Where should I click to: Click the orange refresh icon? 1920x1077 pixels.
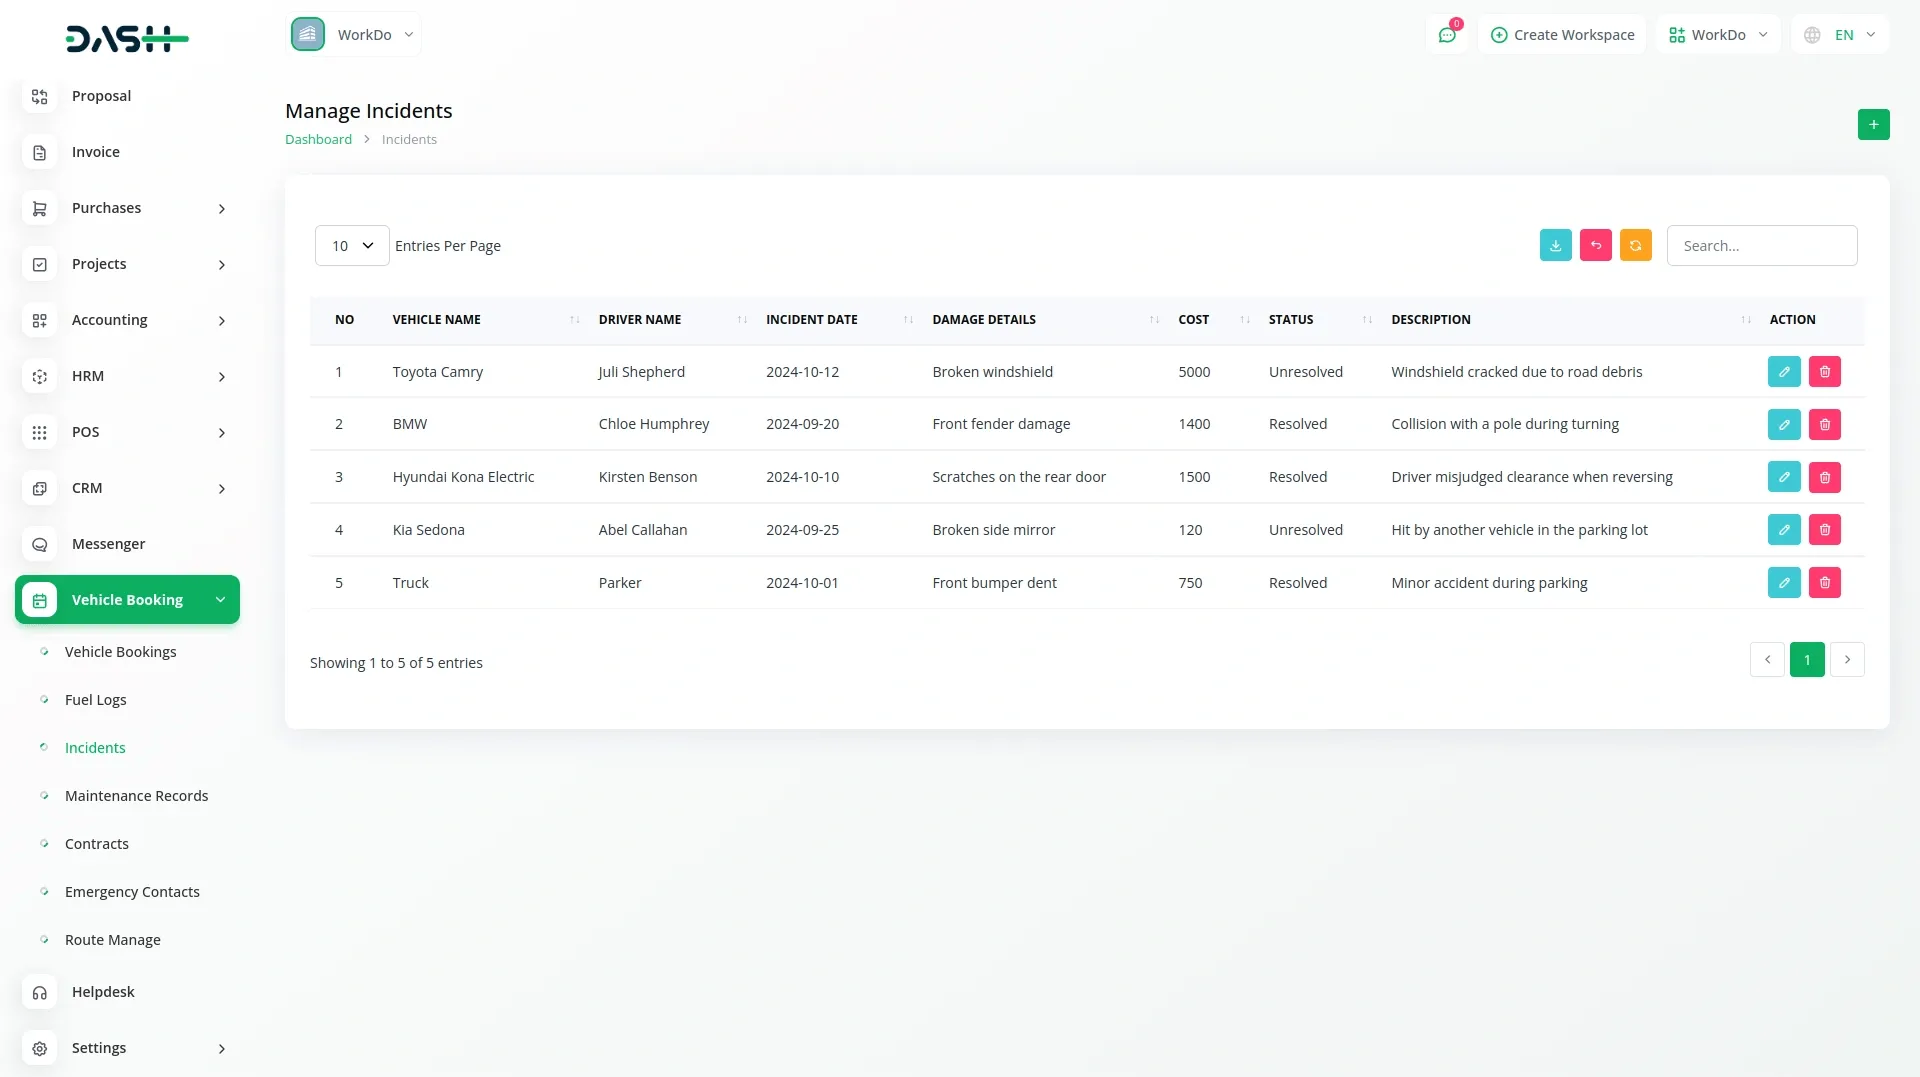pos(1635,246)
